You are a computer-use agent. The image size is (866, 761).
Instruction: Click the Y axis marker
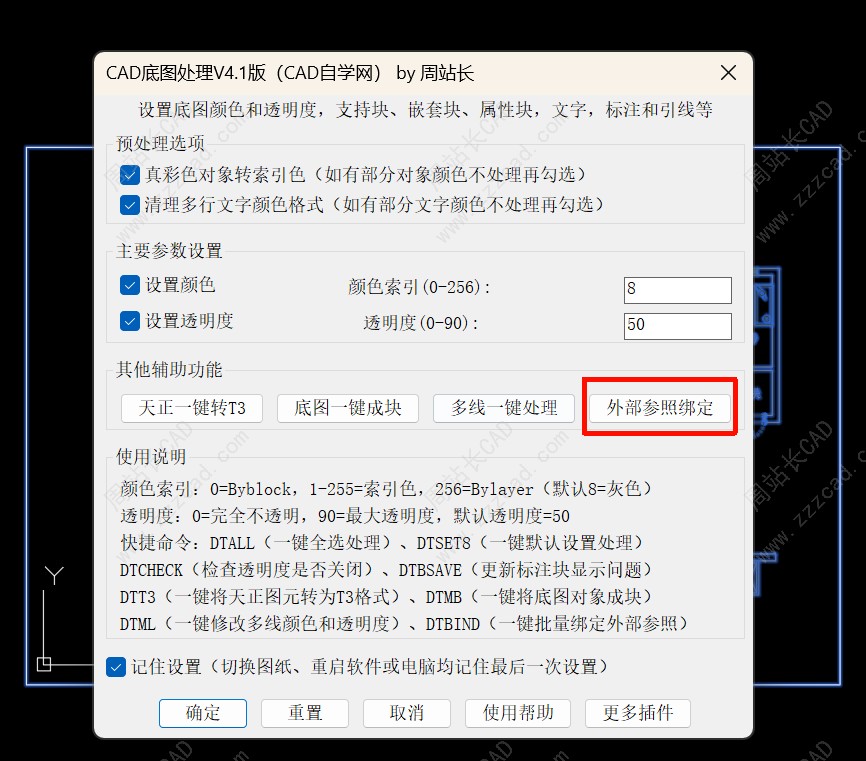tap(54, 575)
